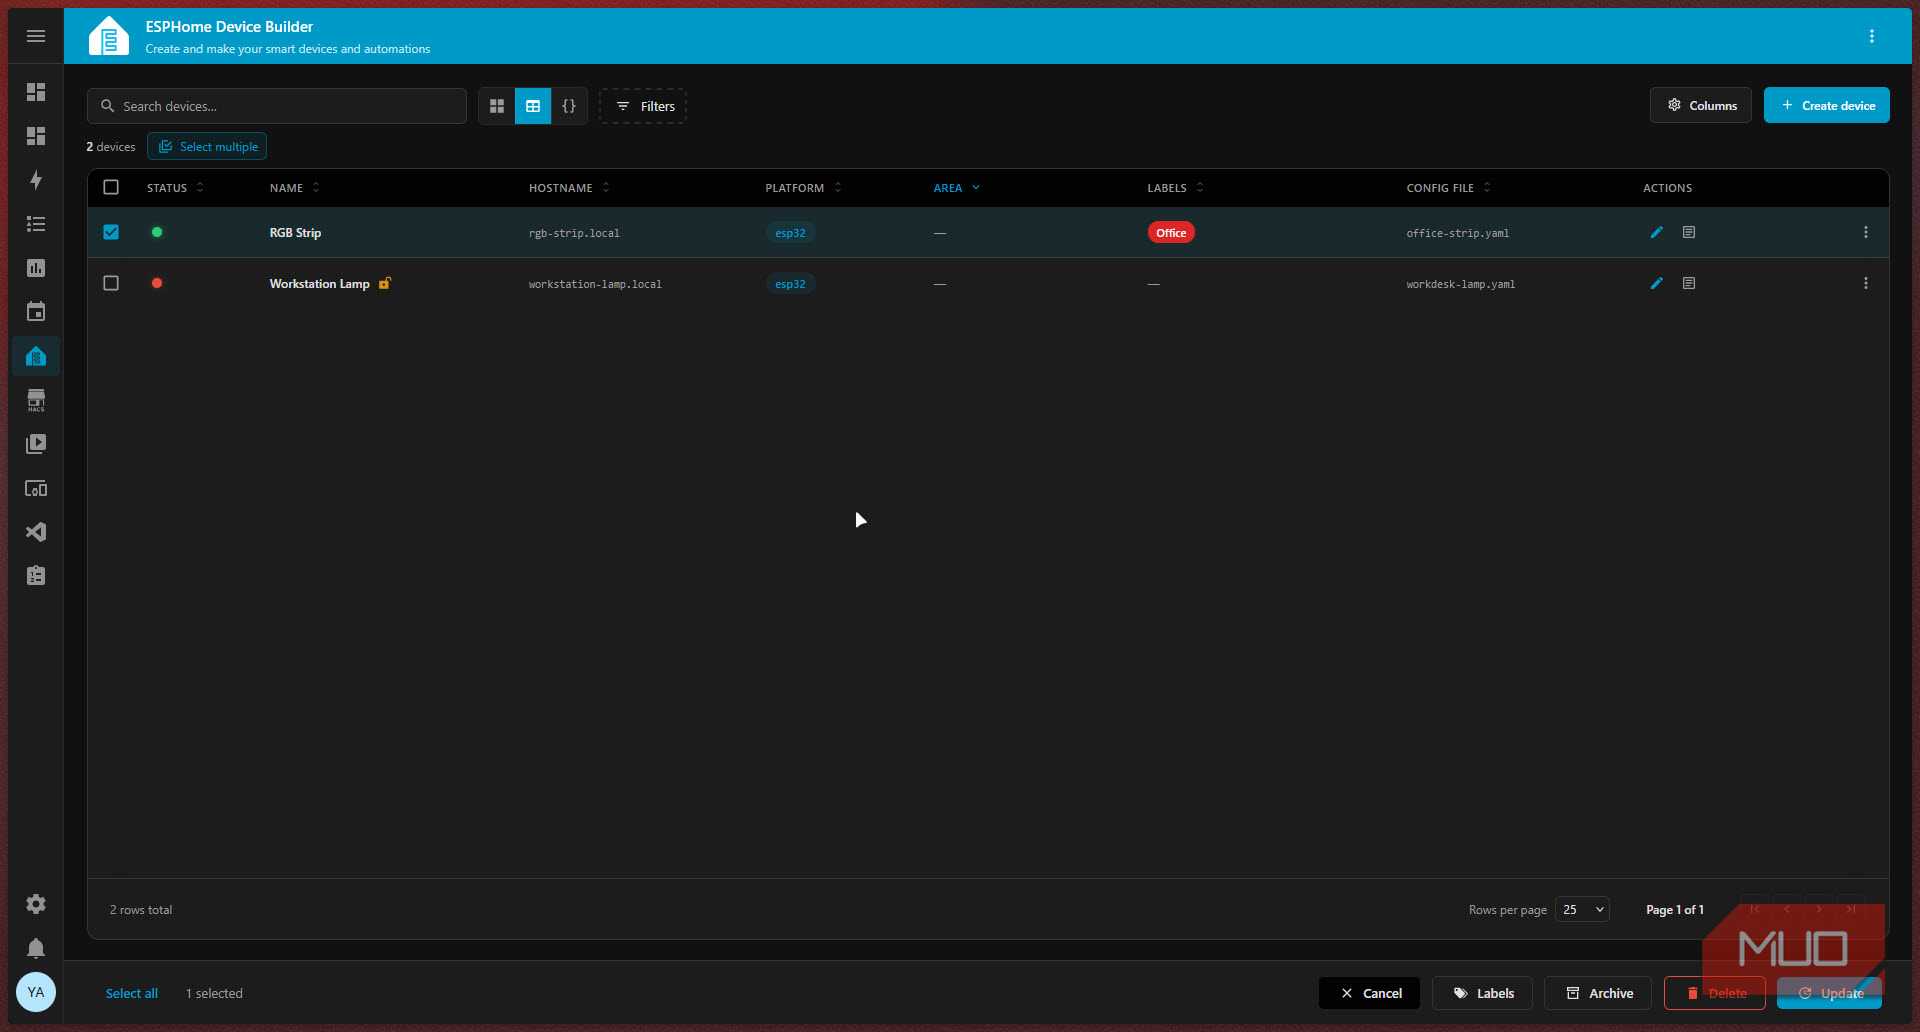Delete the selected device
Viewport: 1920px width, 1032px height.
pos(1715,993)
